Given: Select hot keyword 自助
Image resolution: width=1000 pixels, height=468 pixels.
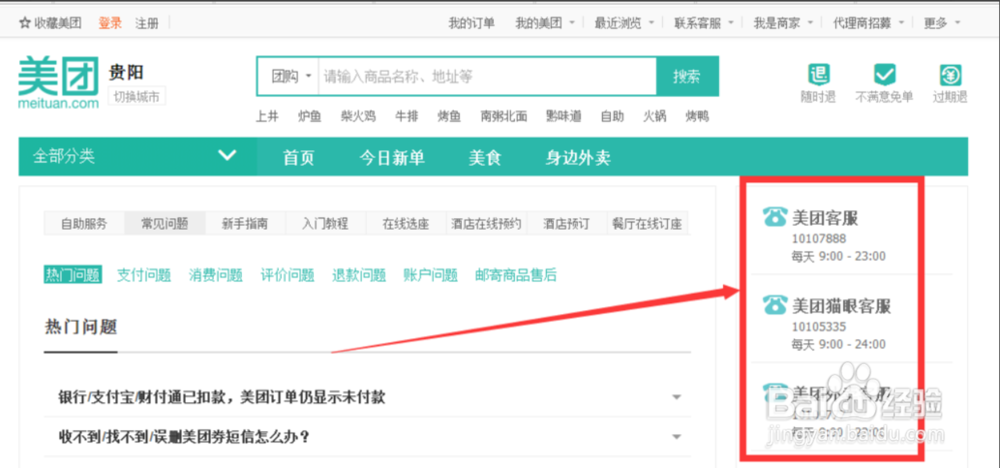Looking at the screenshot, I should (x=612, y=117).
